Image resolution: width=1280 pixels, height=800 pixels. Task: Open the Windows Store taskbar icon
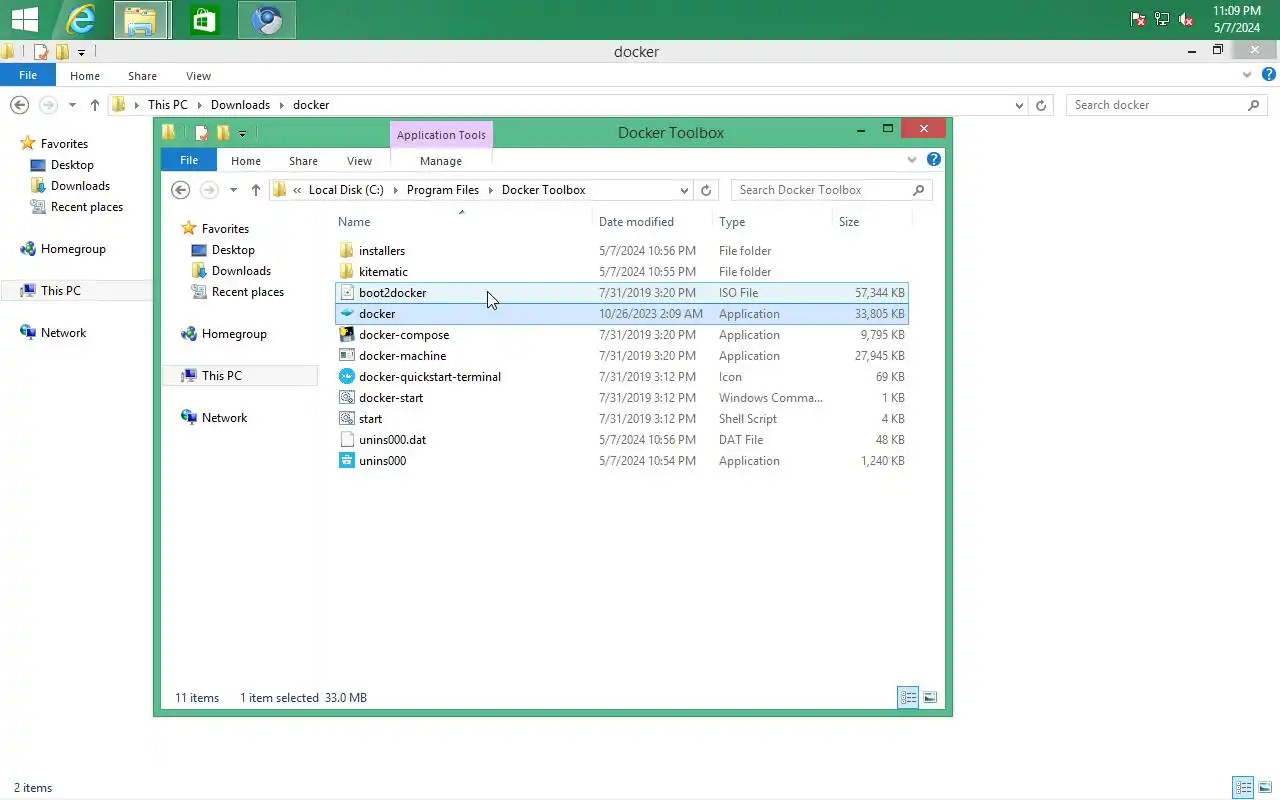pyautogui.click(x=205, y=20)
